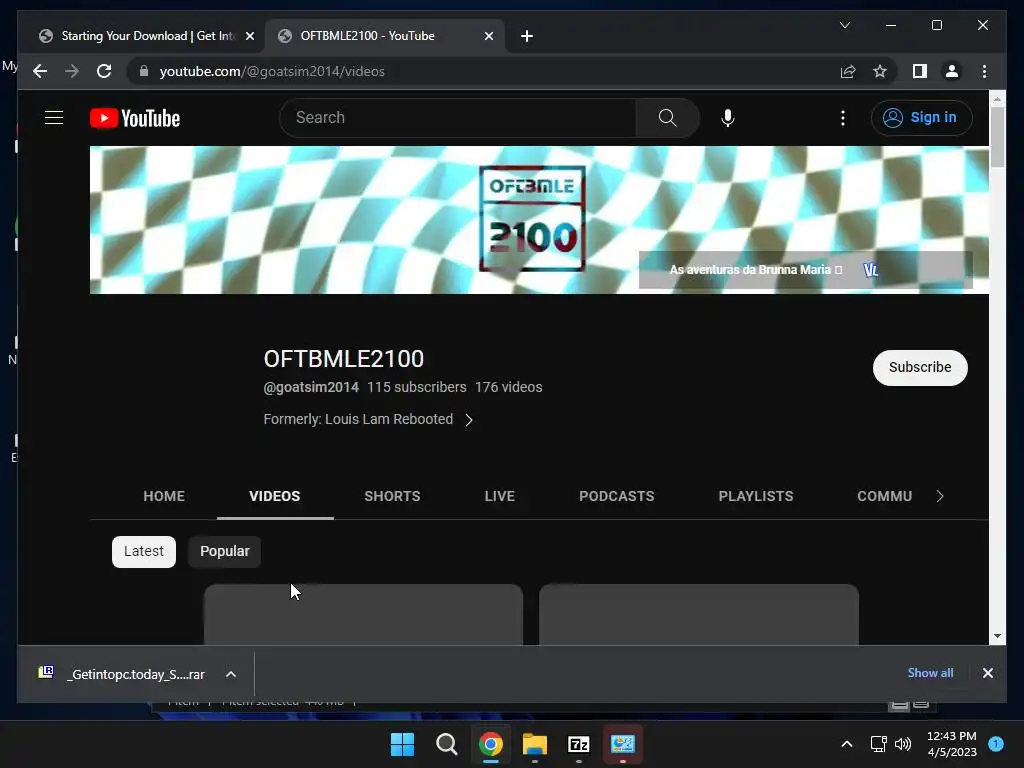
Task: Open the channel HOME tab
Action: [164, 496]
